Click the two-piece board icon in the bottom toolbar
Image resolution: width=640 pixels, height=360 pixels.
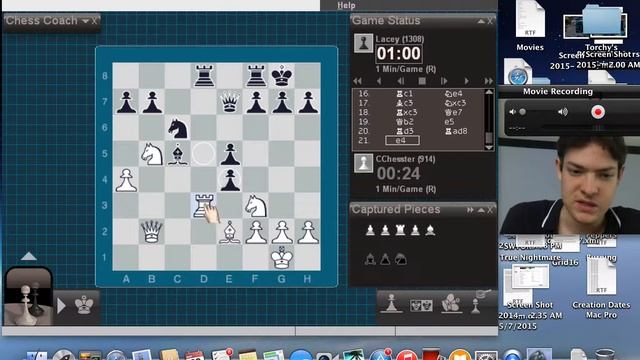click(421, 305)
